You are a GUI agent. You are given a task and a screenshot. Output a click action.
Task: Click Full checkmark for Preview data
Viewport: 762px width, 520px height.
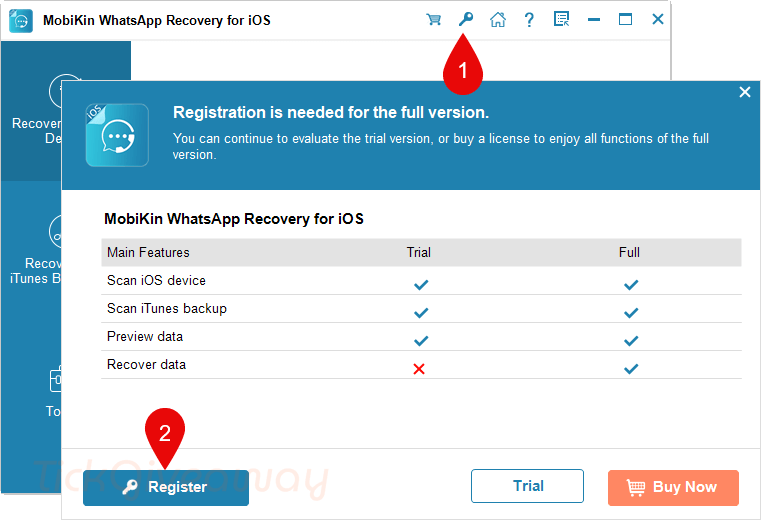tap(631, 341)
